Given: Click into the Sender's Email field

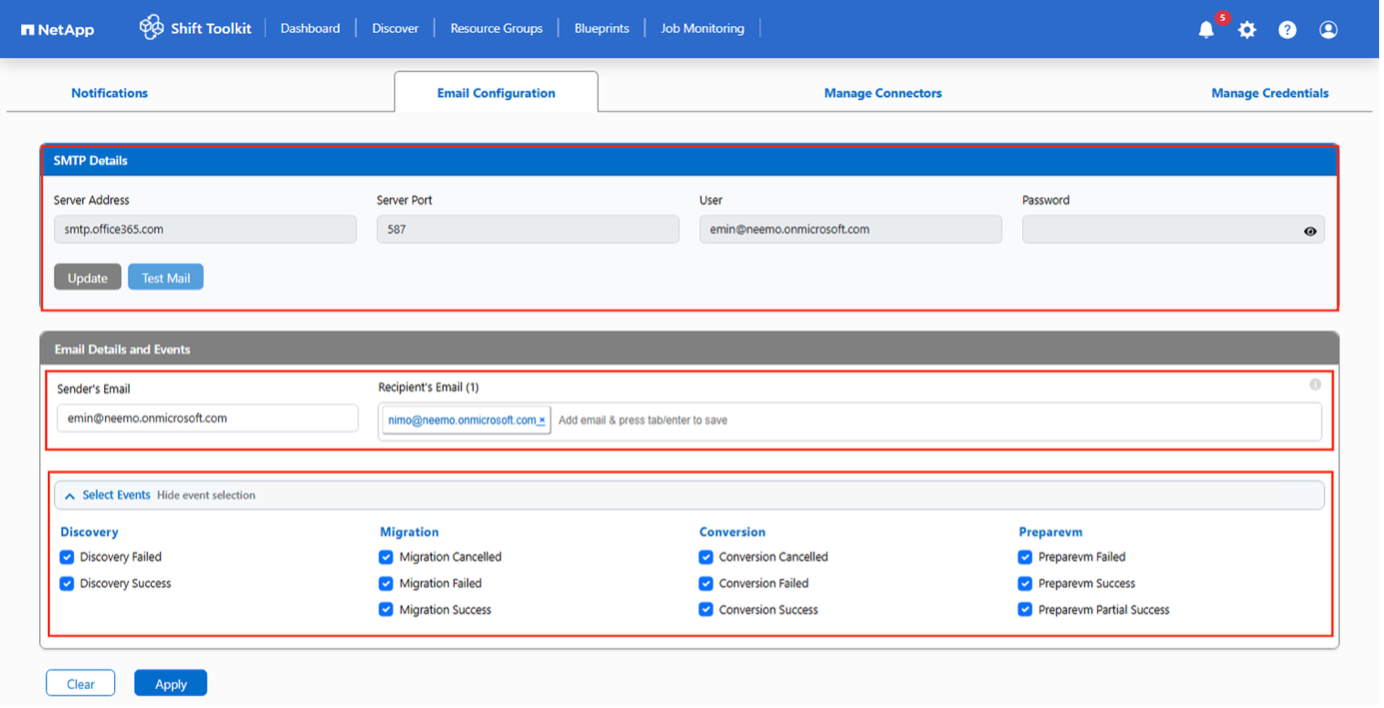Looking at the screenshot, I should pos(207,418).
